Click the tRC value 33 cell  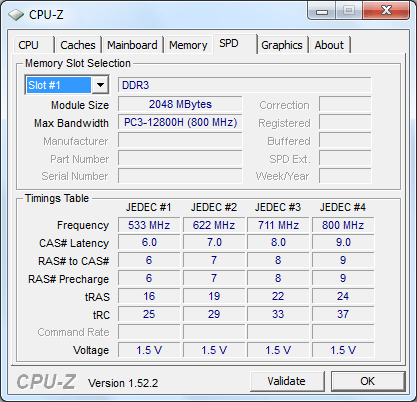(278, 314)
